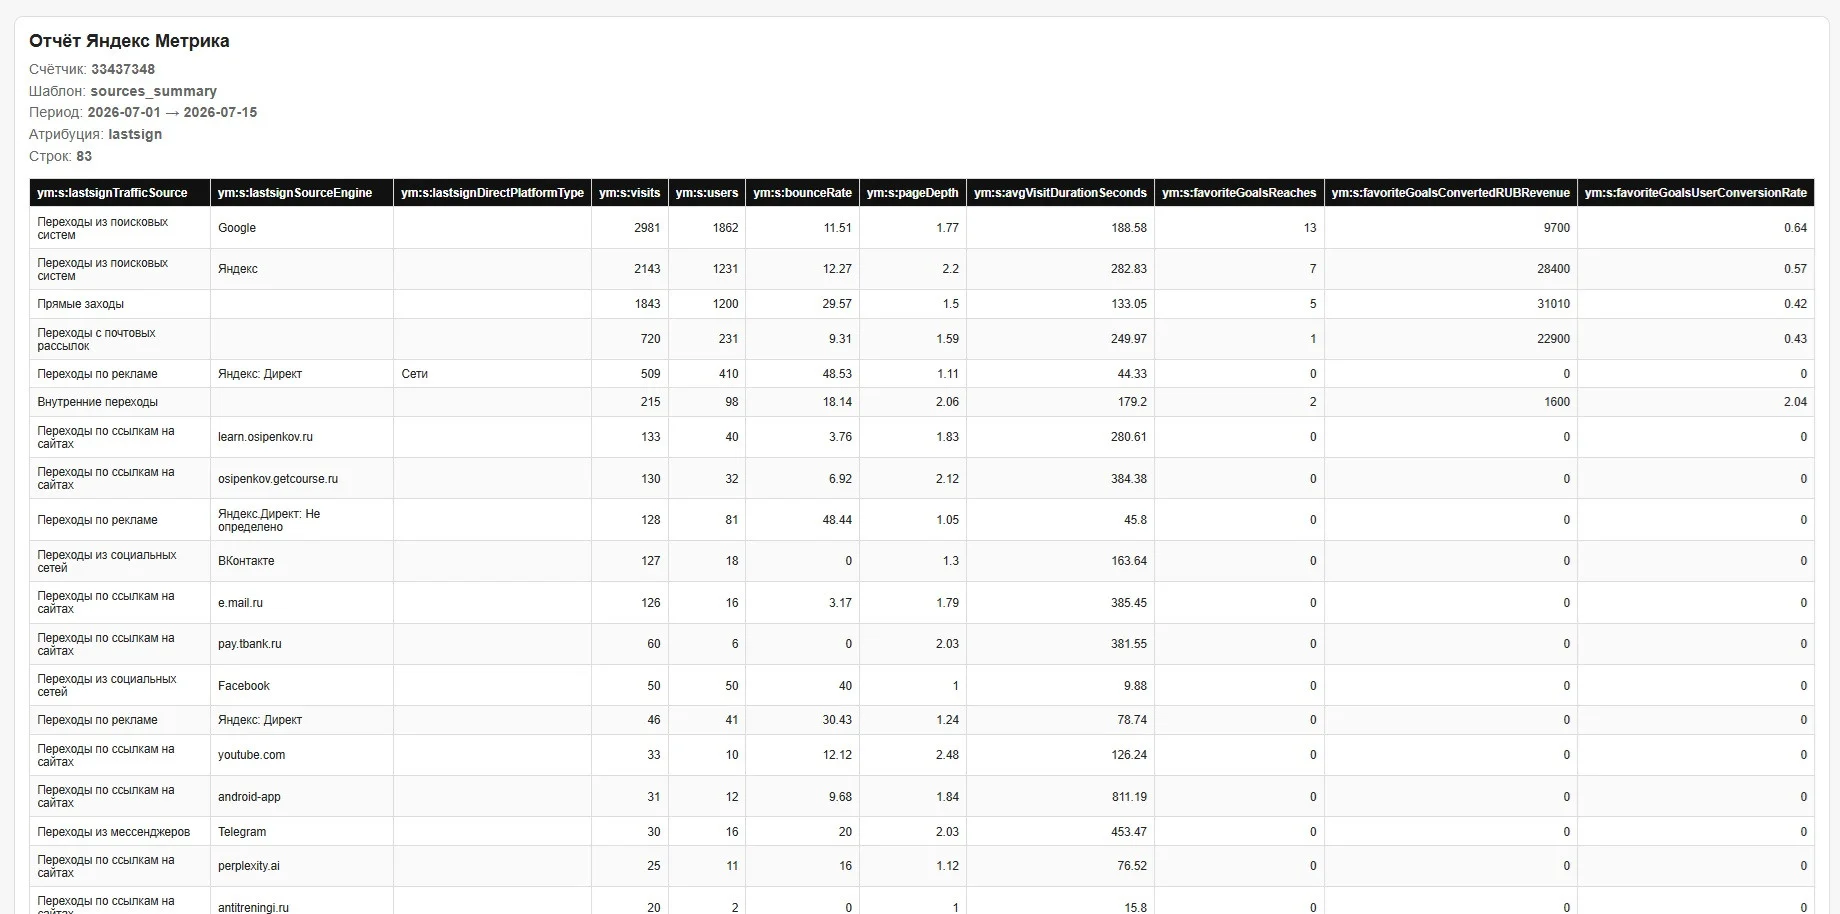Click the Отчёт Яндекс Метрика title
This screenshot has width=1840, height=914.
pyautogui.click(x=129, y=41)
